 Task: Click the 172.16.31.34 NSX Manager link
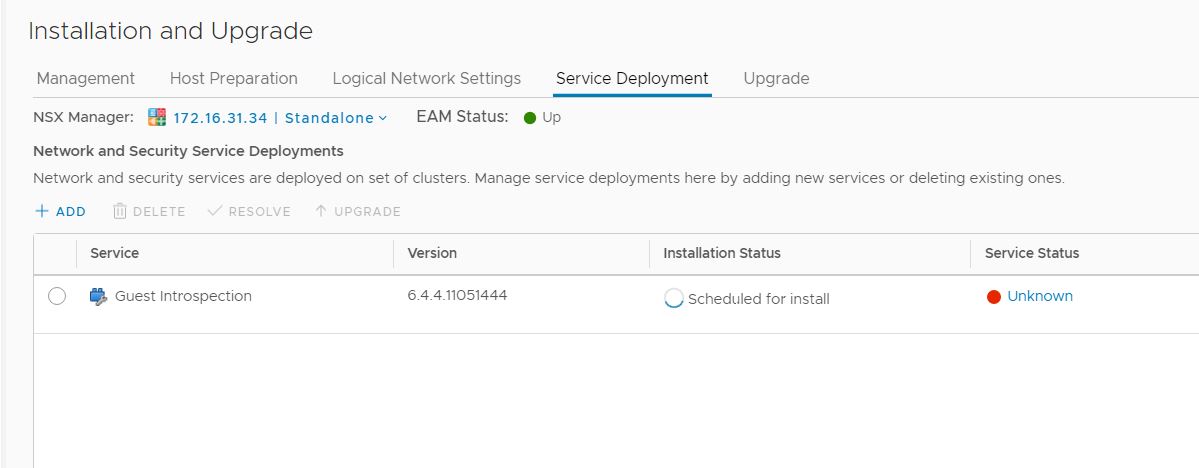[220, 118]
